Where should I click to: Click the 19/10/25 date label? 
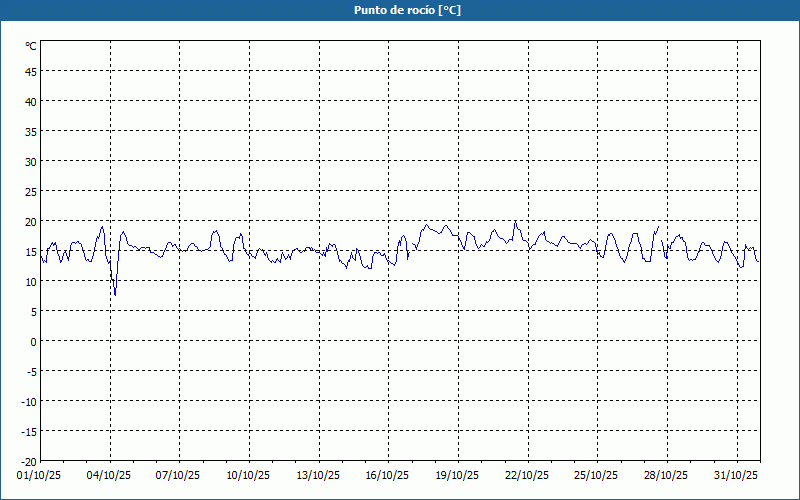457,475
